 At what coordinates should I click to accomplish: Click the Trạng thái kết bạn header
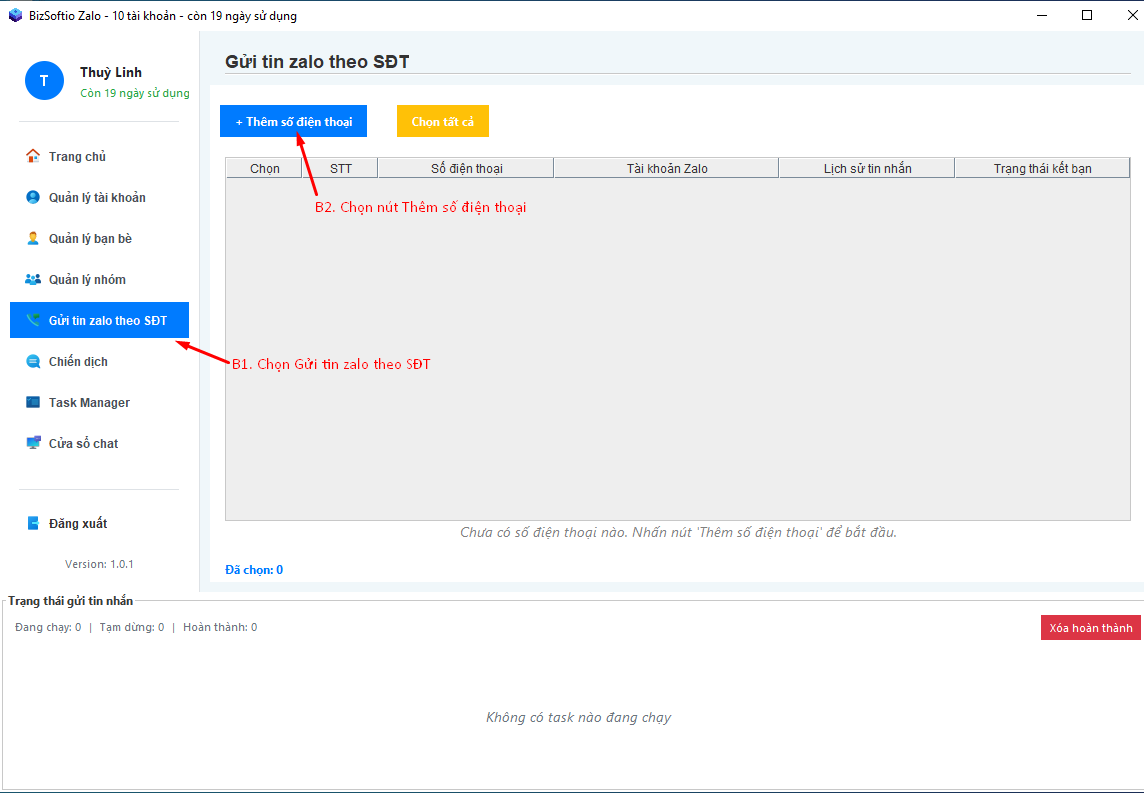tap(1042, 168)
